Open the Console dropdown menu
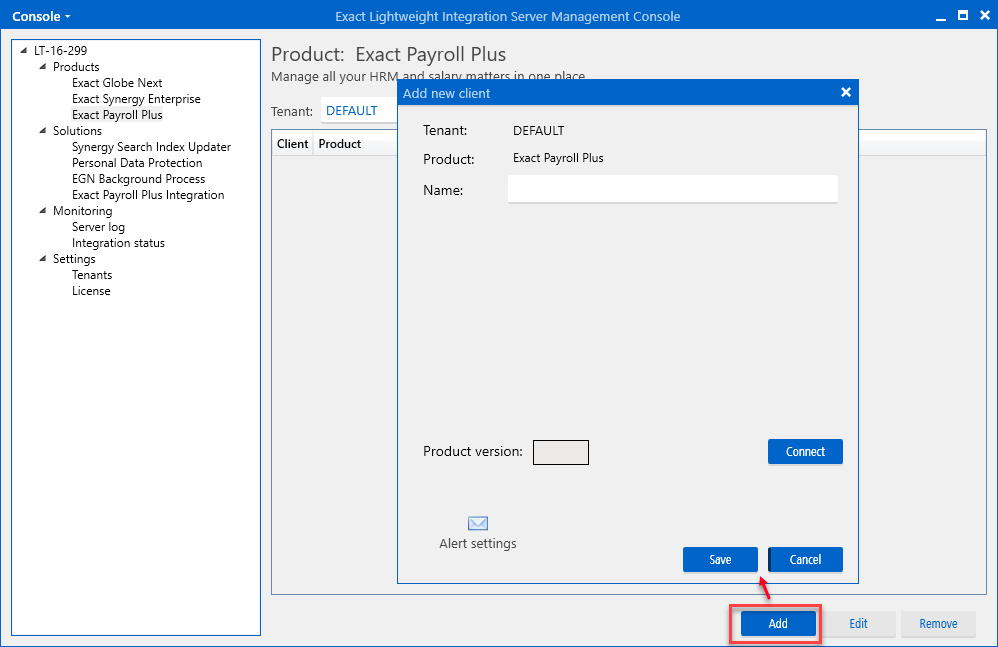This screenshot has width=998, height=647. [x=41, y=17]
